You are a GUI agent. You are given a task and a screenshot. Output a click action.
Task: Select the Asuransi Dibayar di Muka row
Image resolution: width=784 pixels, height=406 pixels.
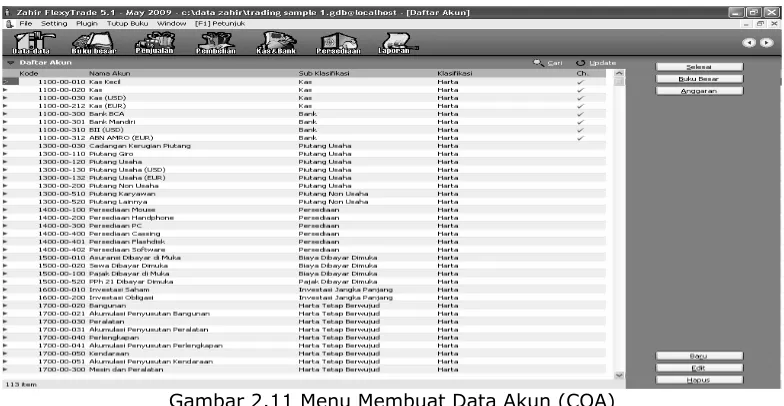[x=304, y=258]
